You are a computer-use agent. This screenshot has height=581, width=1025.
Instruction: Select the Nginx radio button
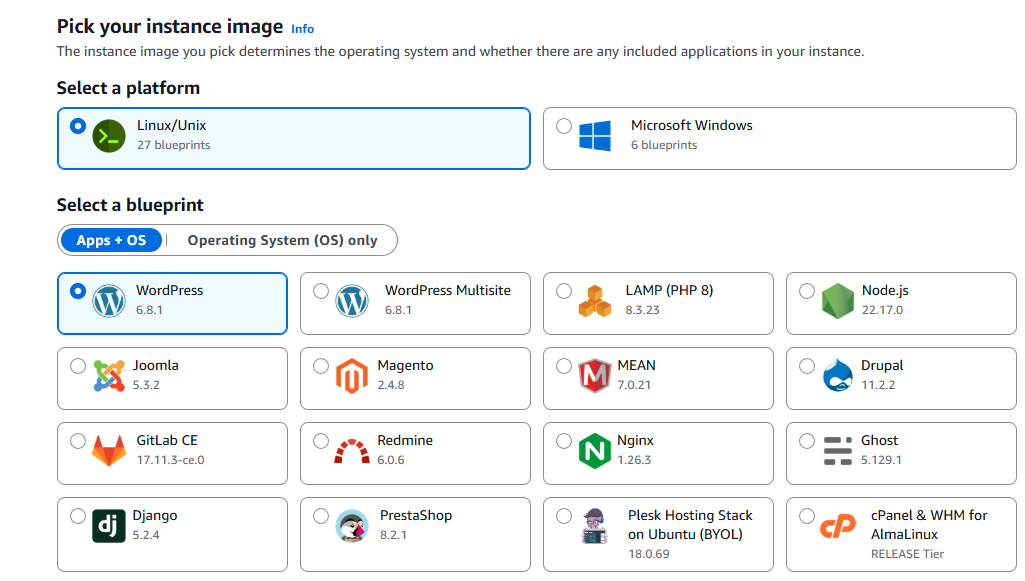(564, 441)
